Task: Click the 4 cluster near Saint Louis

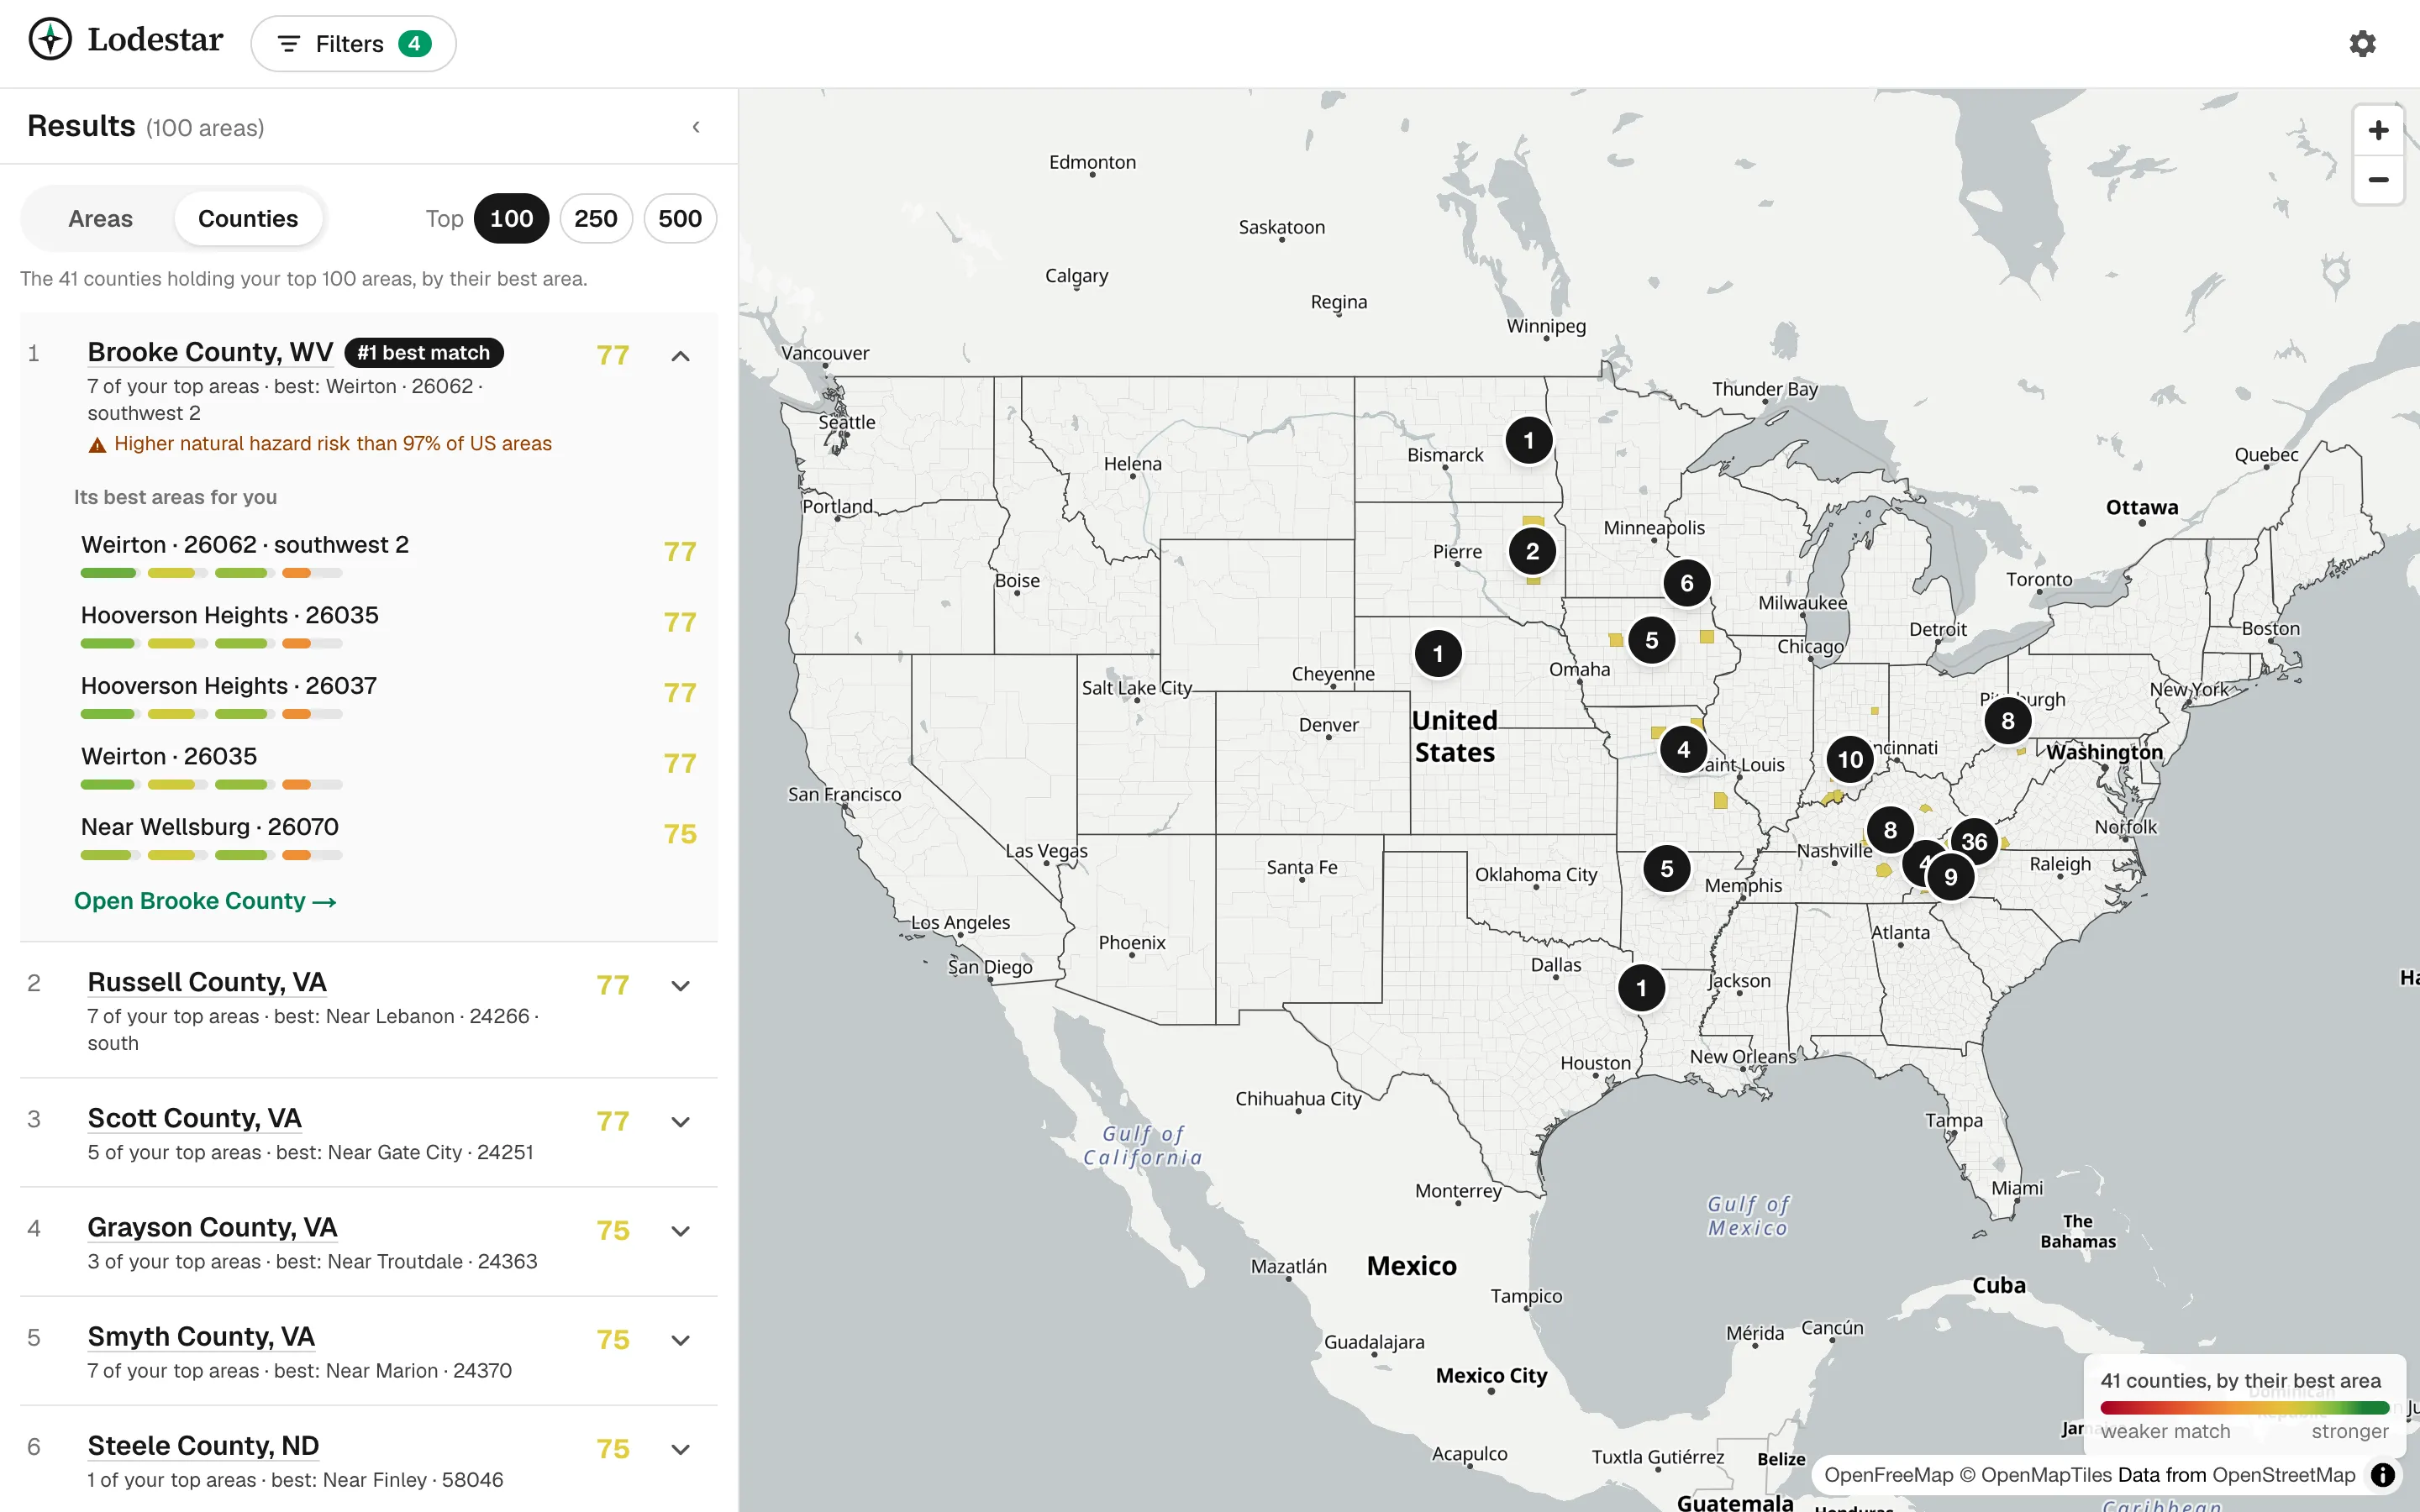Action: (1683, 749)
